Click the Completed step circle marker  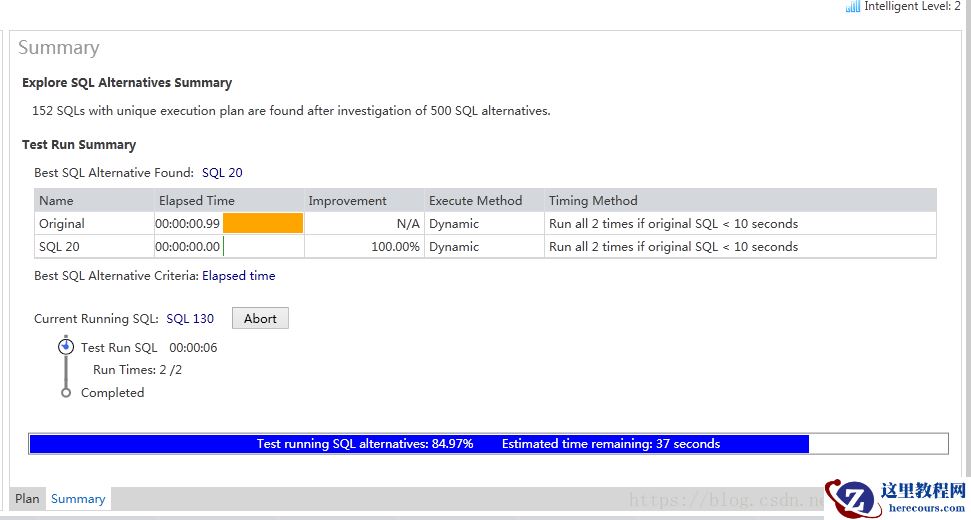coord(66,392)
